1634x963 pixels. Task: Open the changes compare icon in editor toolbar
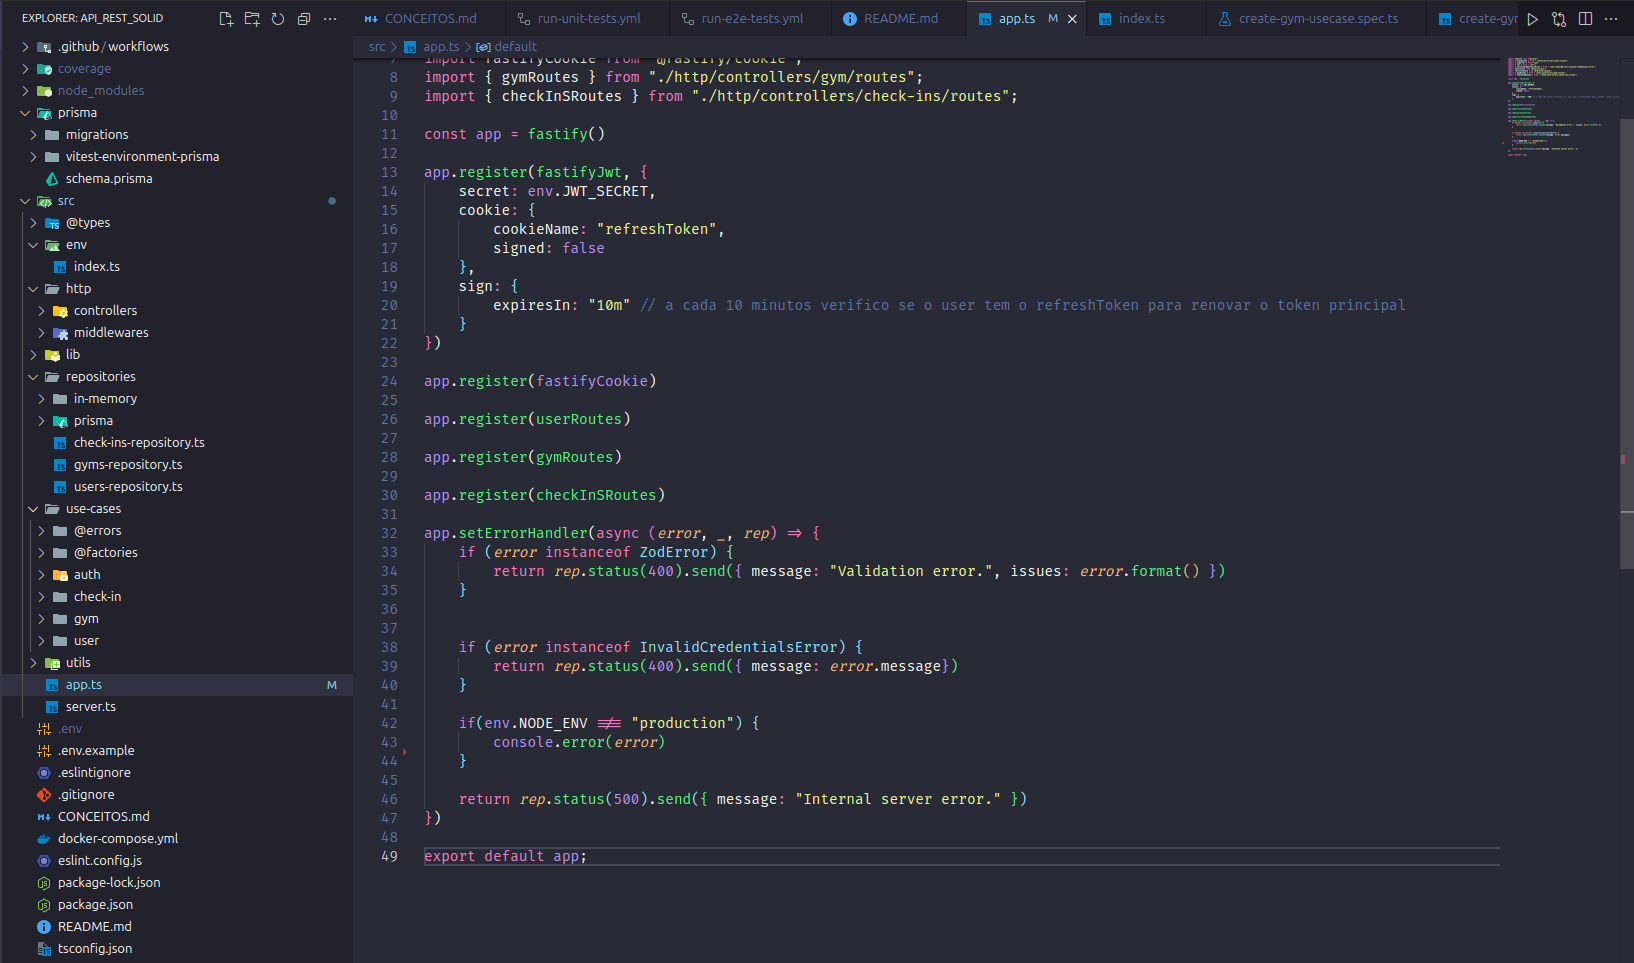(1559, 19)
